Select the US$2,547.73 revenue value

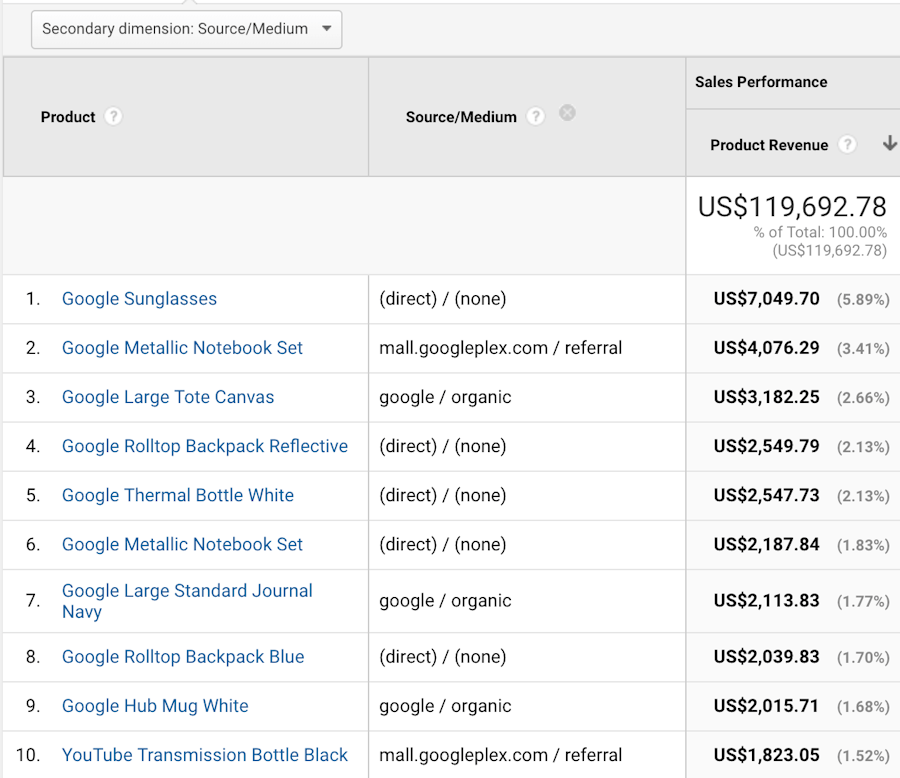coord(766,496)
